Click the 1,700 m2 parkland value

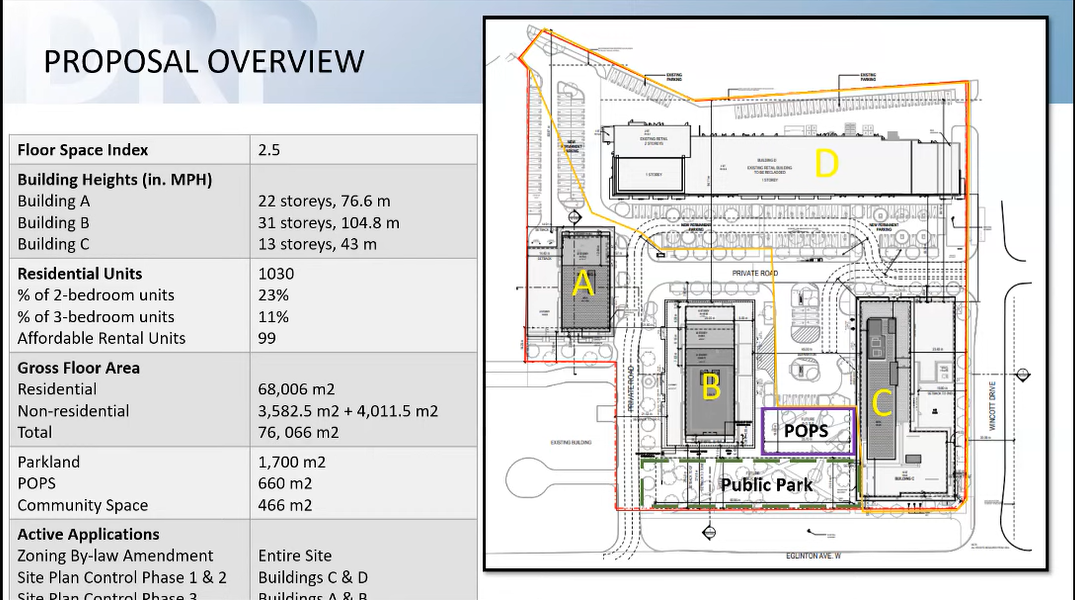[x=291, y=462]
